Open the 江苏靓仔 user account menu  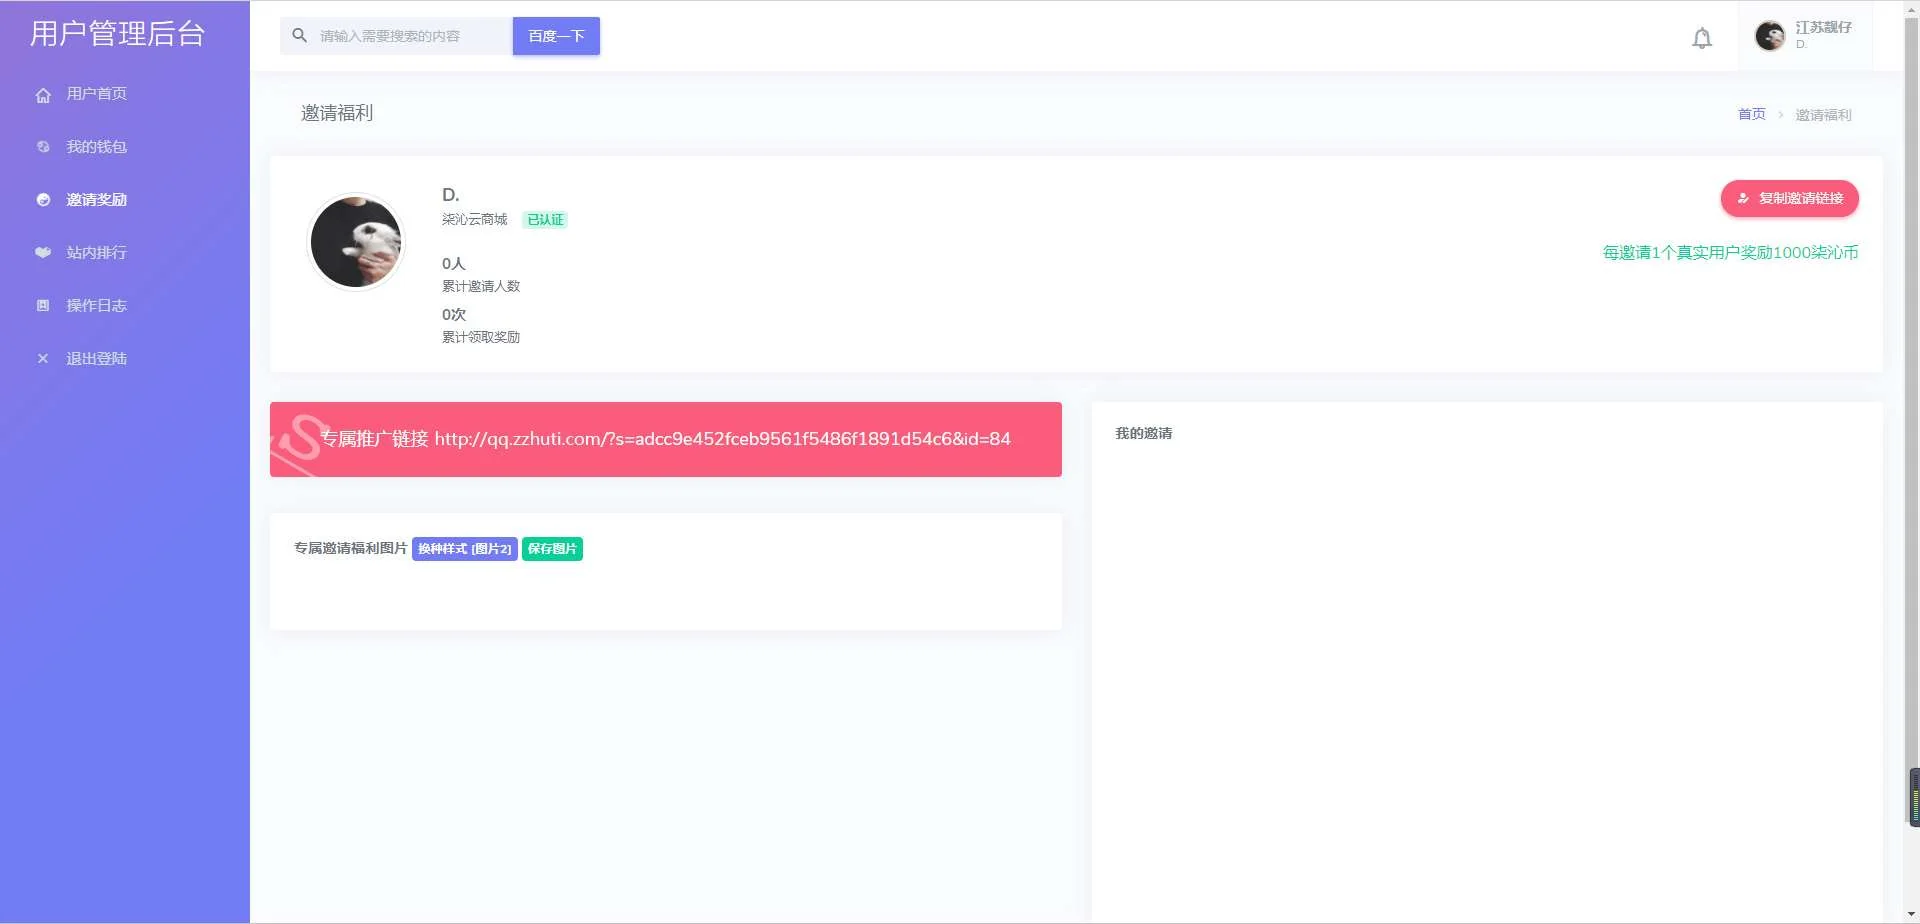1804,36
